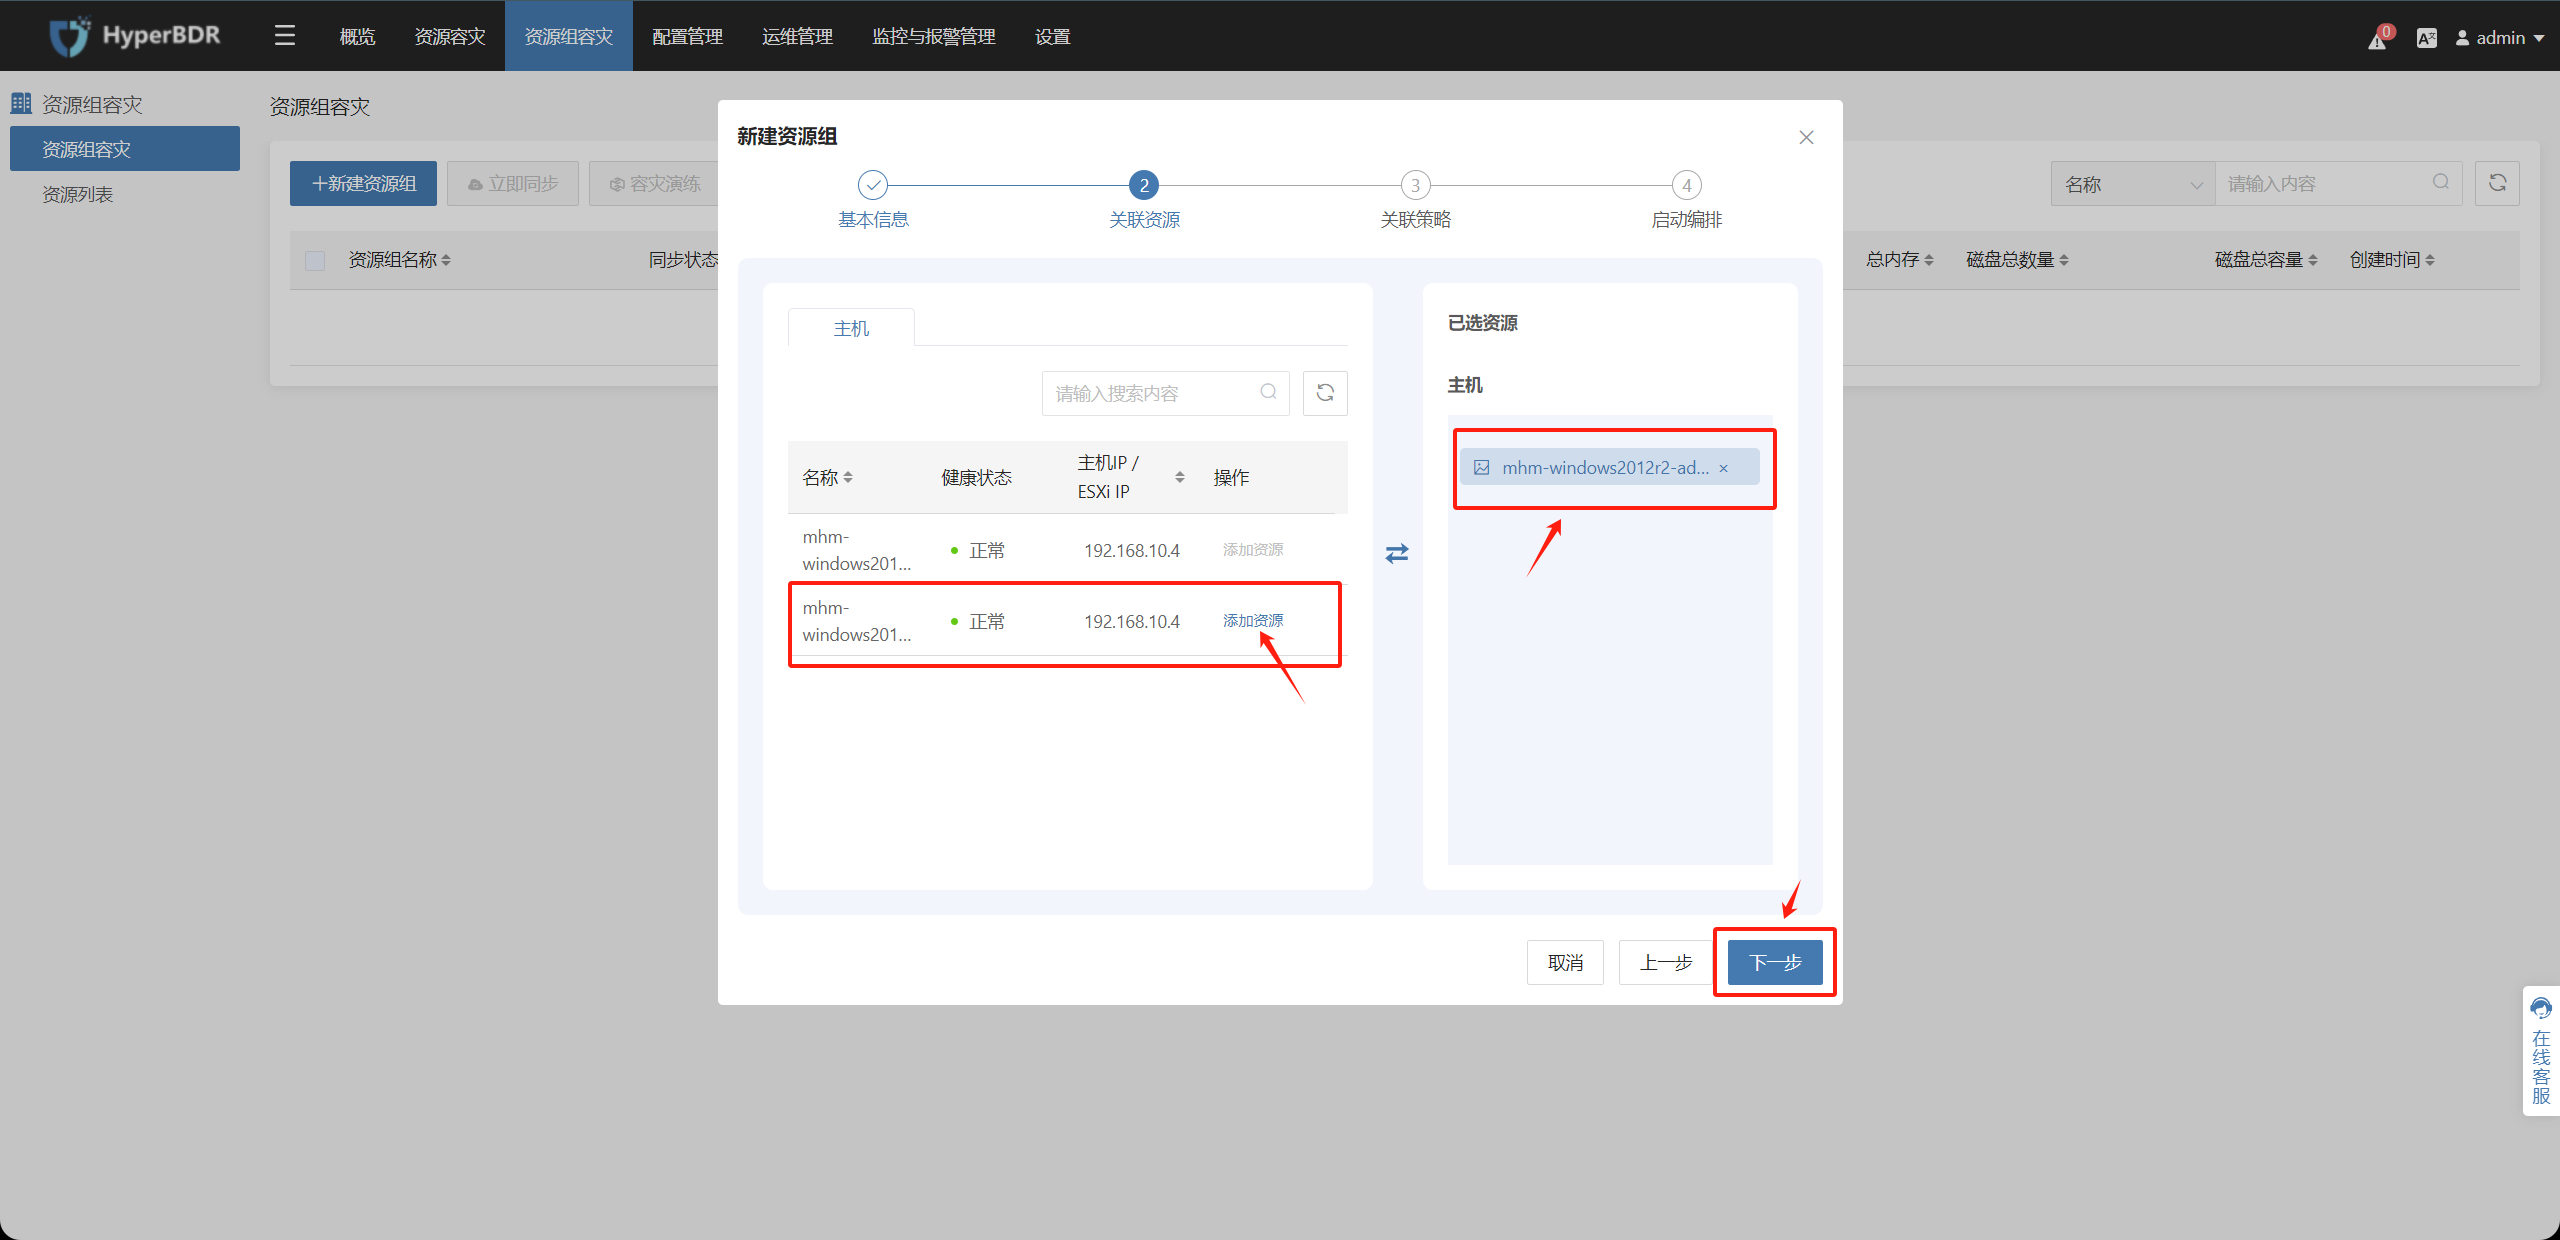Refresh the host list in dialog

pyautogui.click(x=1325, y=393)
